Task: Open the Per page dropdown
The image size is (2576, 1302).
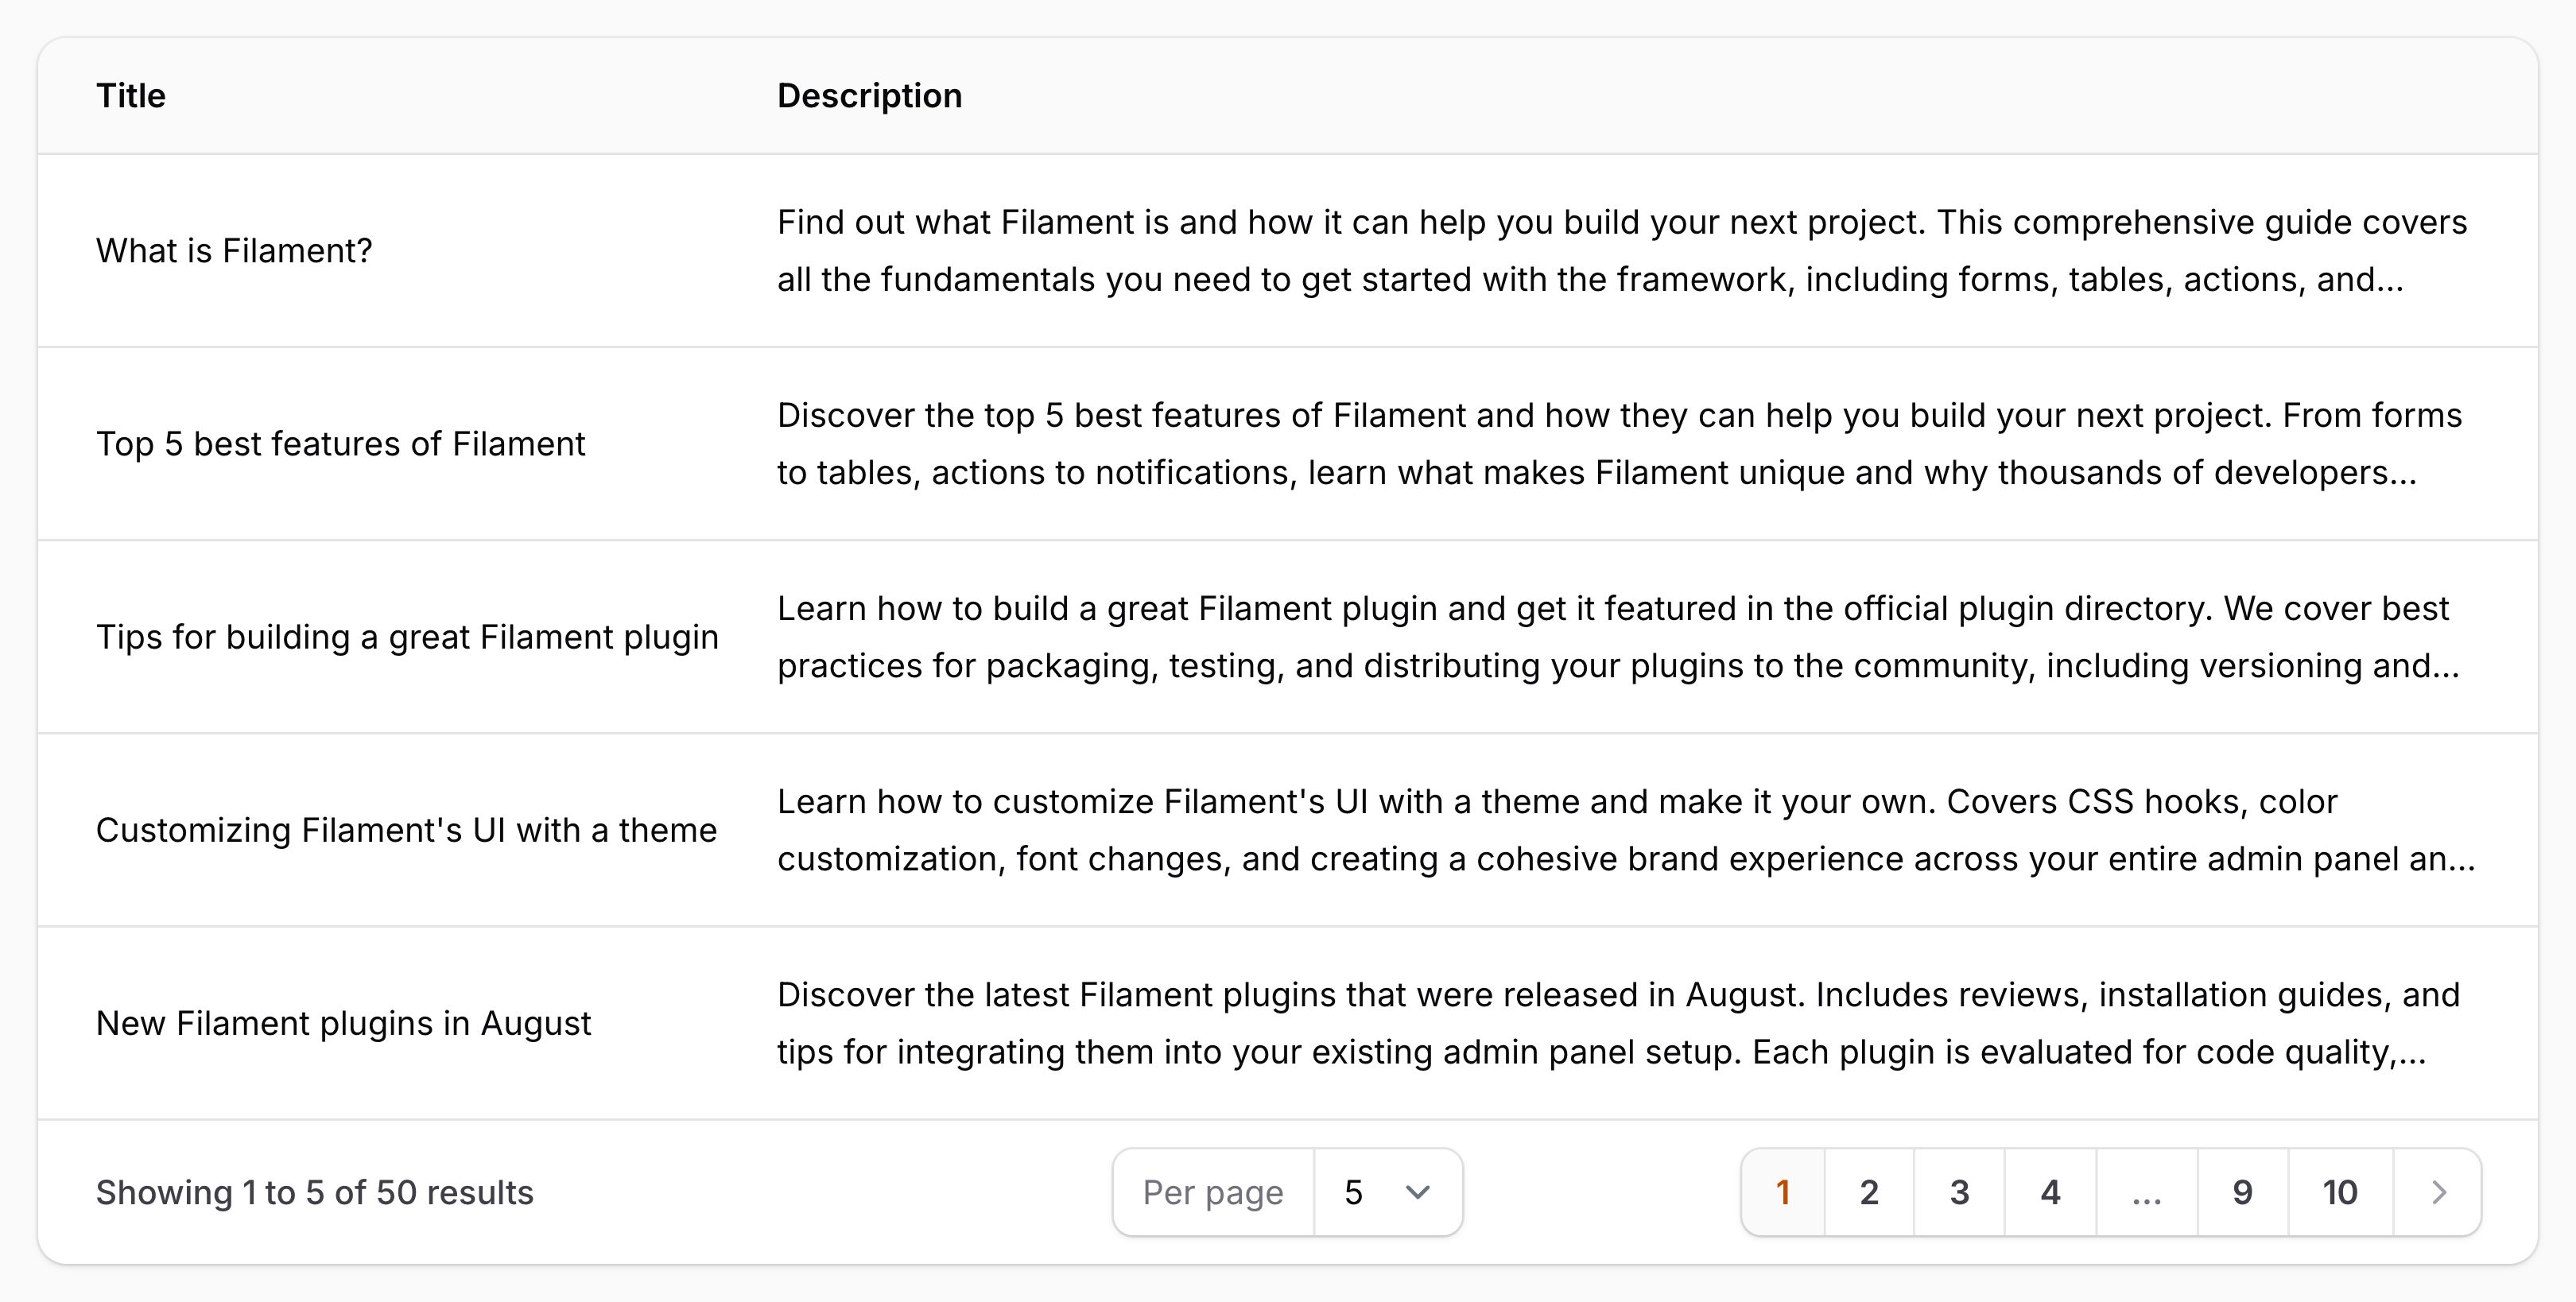Action: 1388,1192
